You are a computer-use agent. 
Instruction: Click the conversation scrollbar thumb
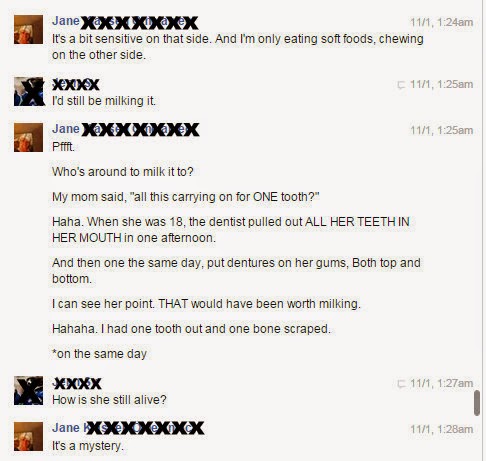pos(477,403)
